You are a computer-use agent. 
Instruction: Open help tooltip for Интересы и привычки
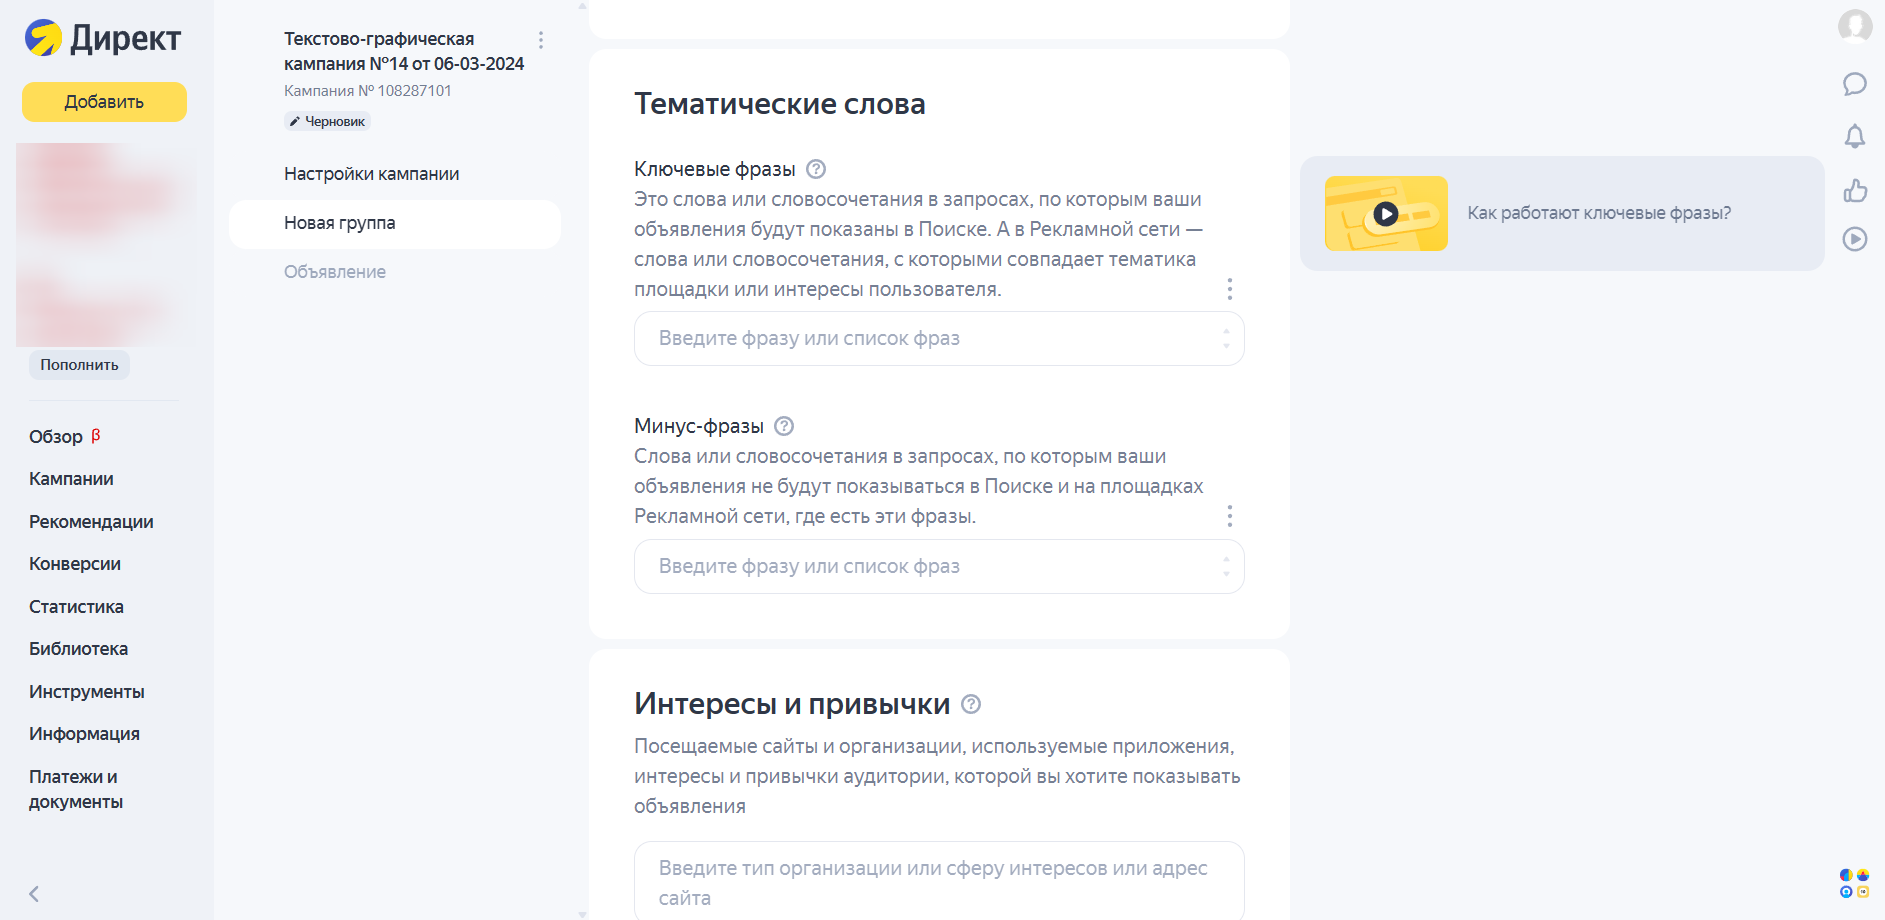tap(970, 705)
